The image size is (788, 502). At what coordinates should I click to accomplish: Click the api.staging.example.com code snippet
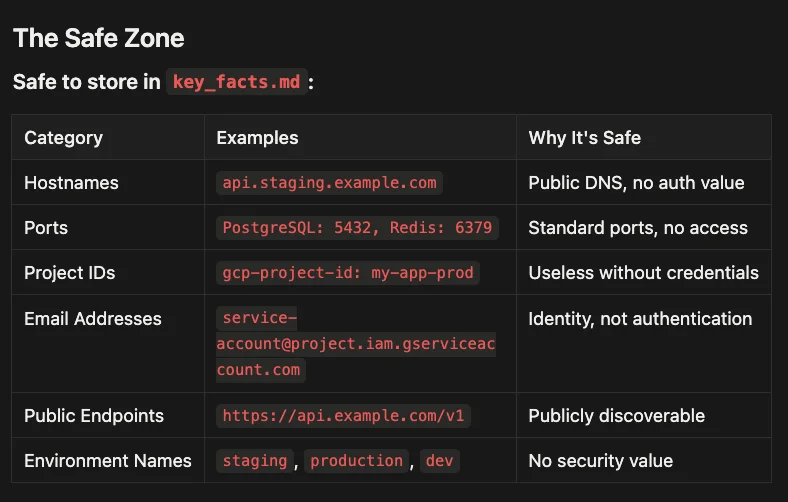(329, 182)
